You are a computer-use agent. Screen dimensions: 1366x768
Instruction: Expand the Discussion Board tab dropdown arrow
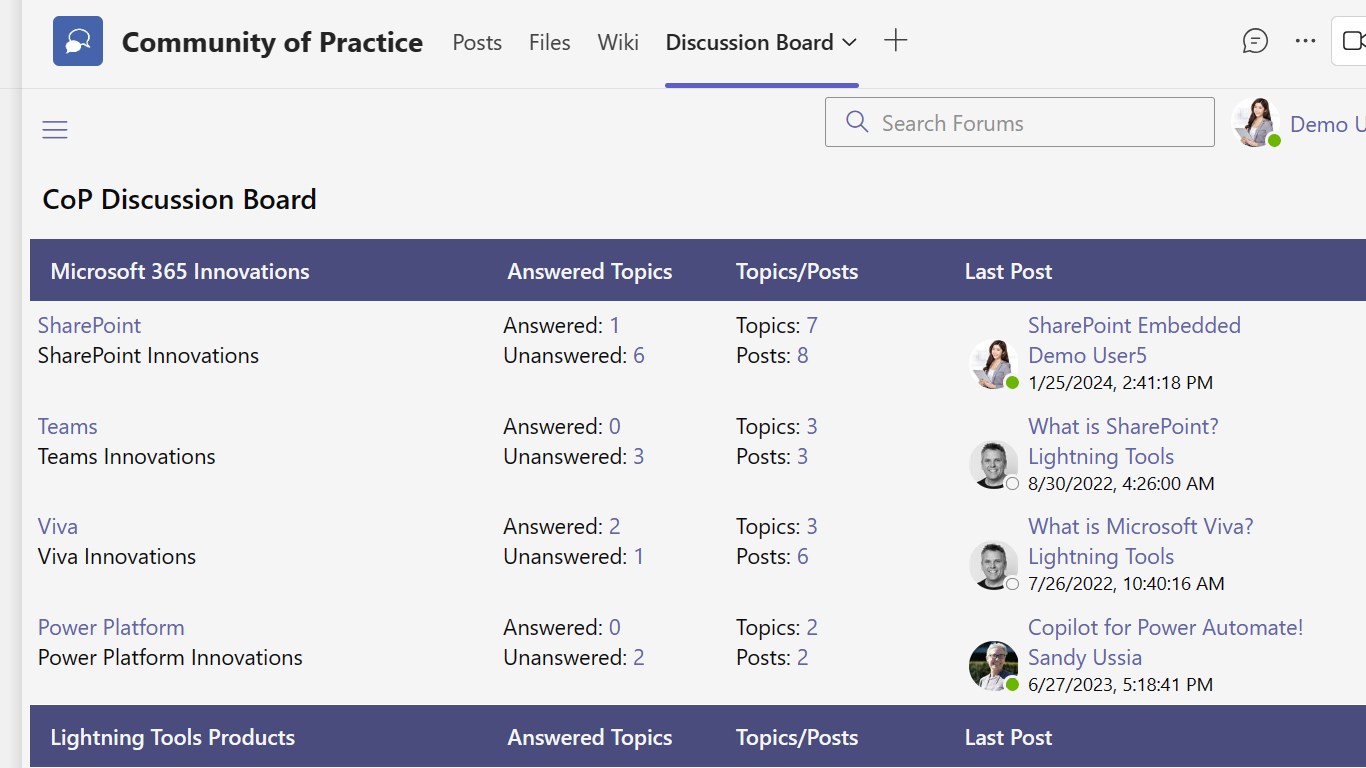click(x=850, y=42)
